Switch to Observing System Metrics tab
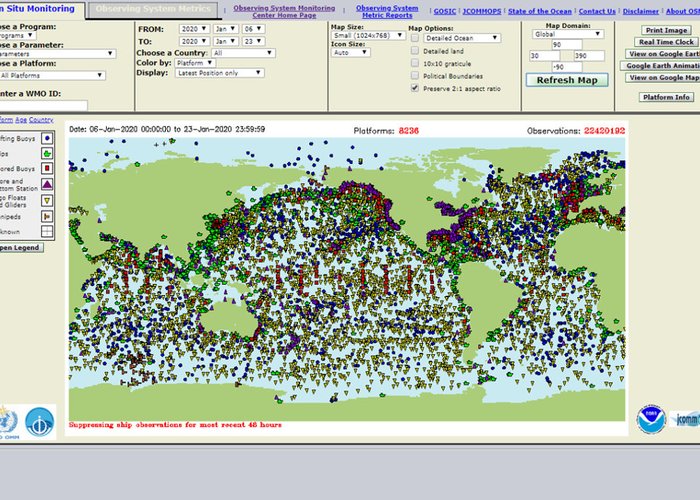Viewport: 700px width, 500px height. coord(151,9)
